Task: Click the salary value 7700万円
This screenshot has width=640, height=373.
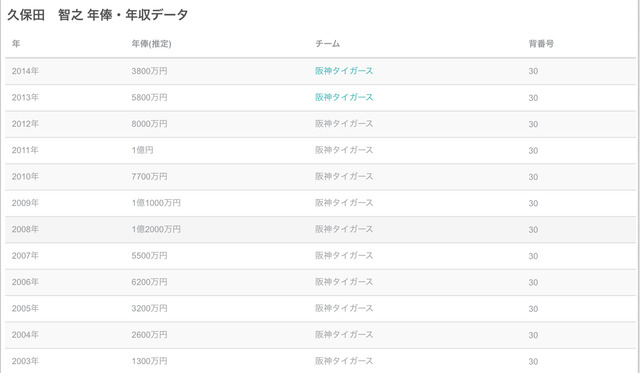Action: [149, 176]
